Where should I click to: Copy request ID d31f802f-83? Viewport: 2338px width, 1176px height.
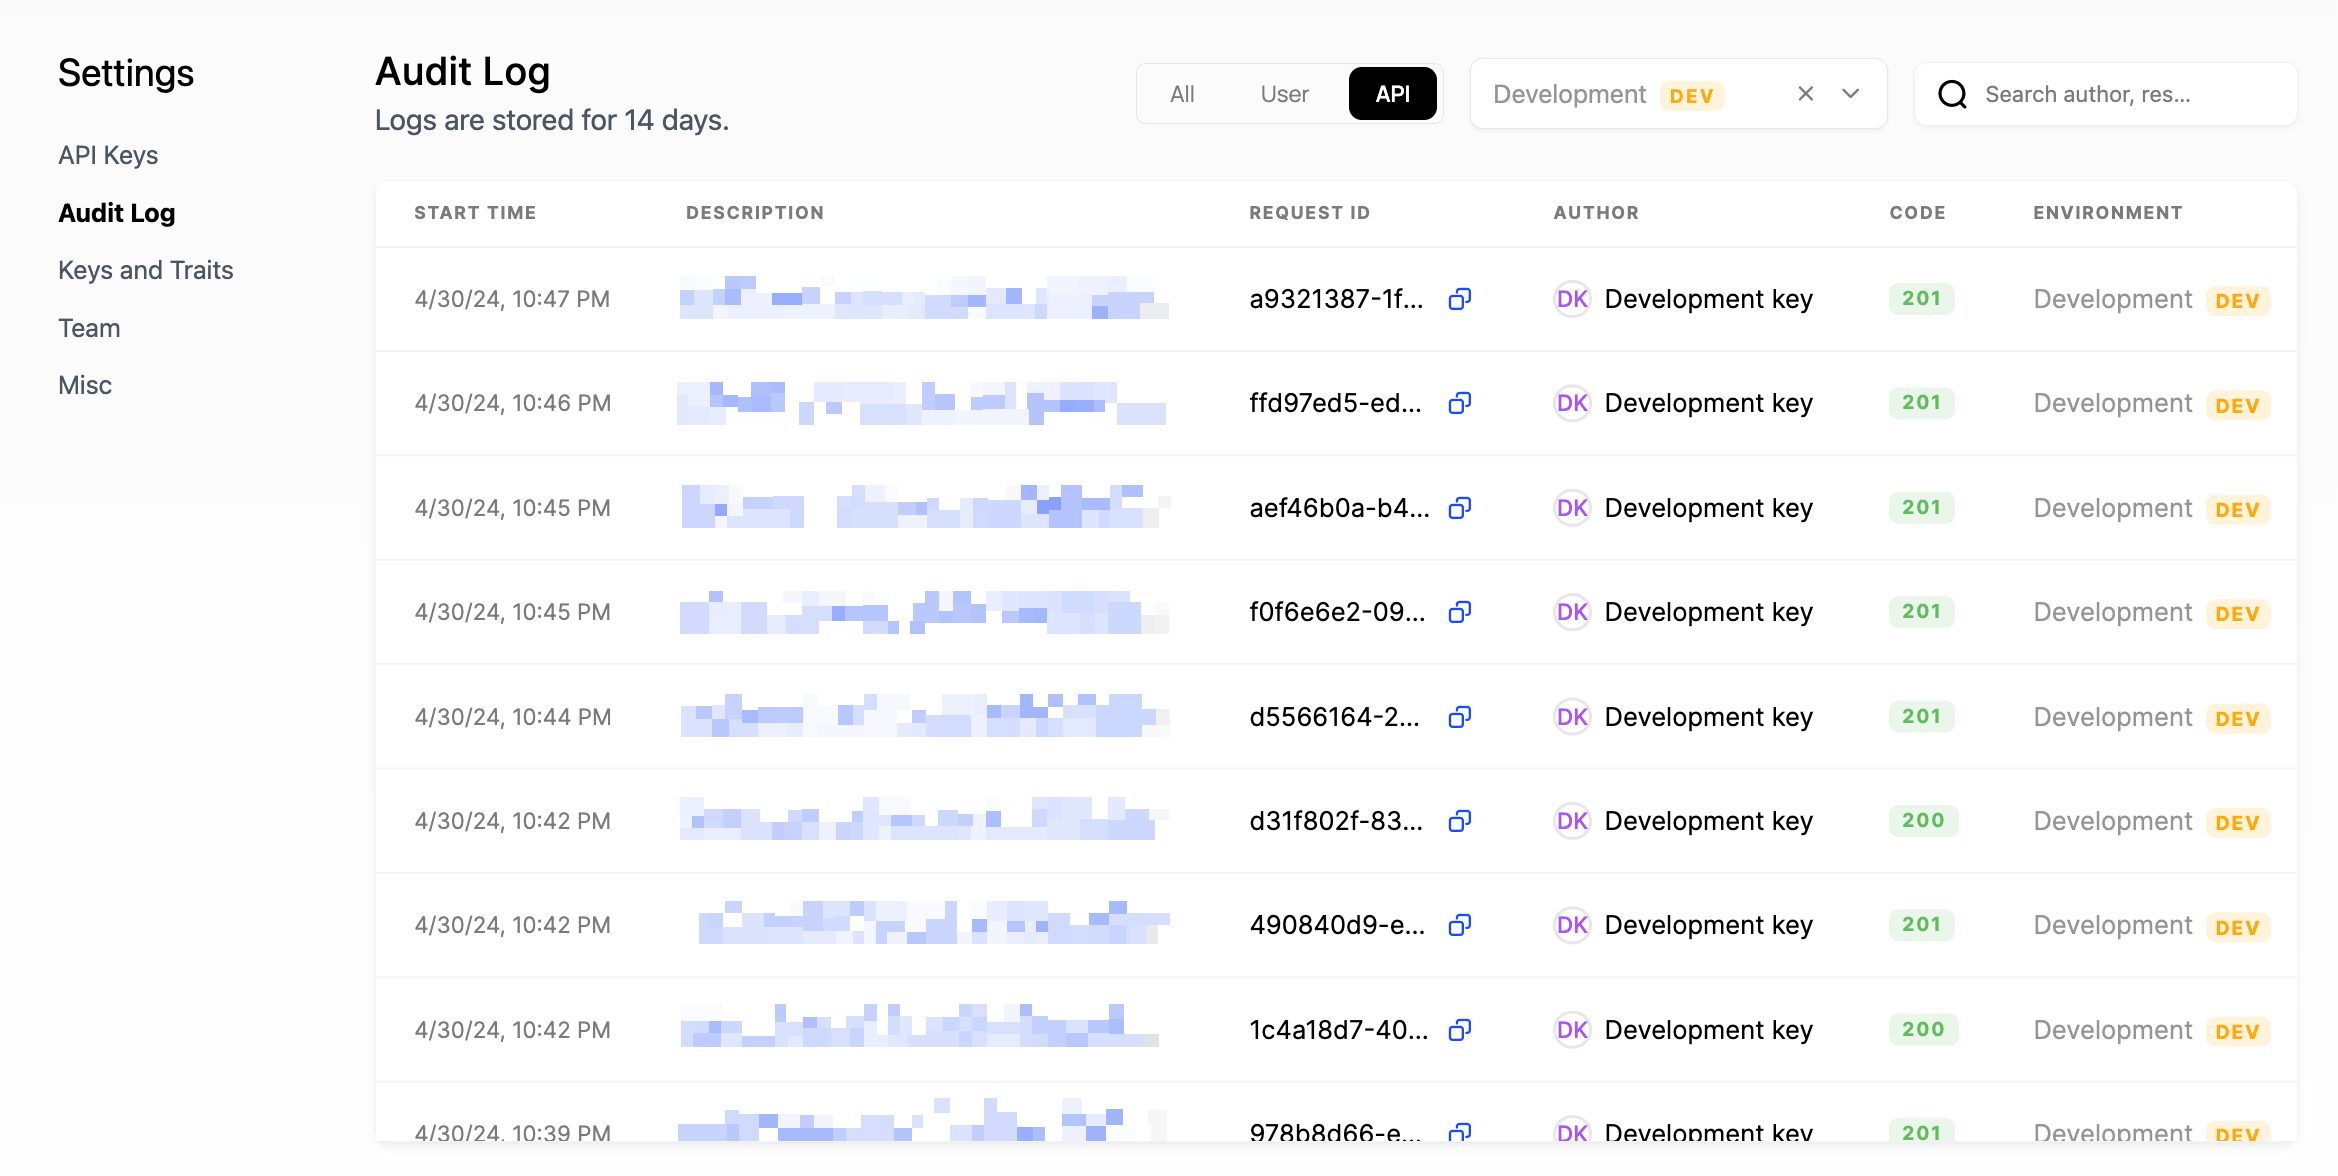click(1460, 821)
